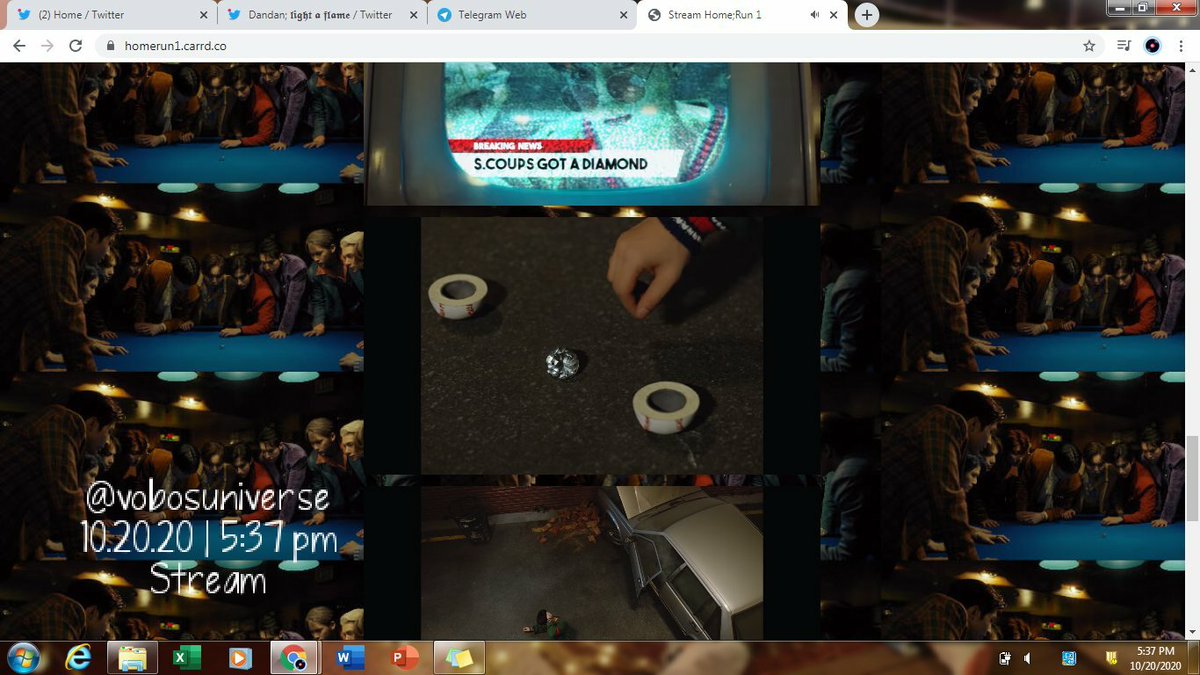Reload the current page

pos(76,45)
